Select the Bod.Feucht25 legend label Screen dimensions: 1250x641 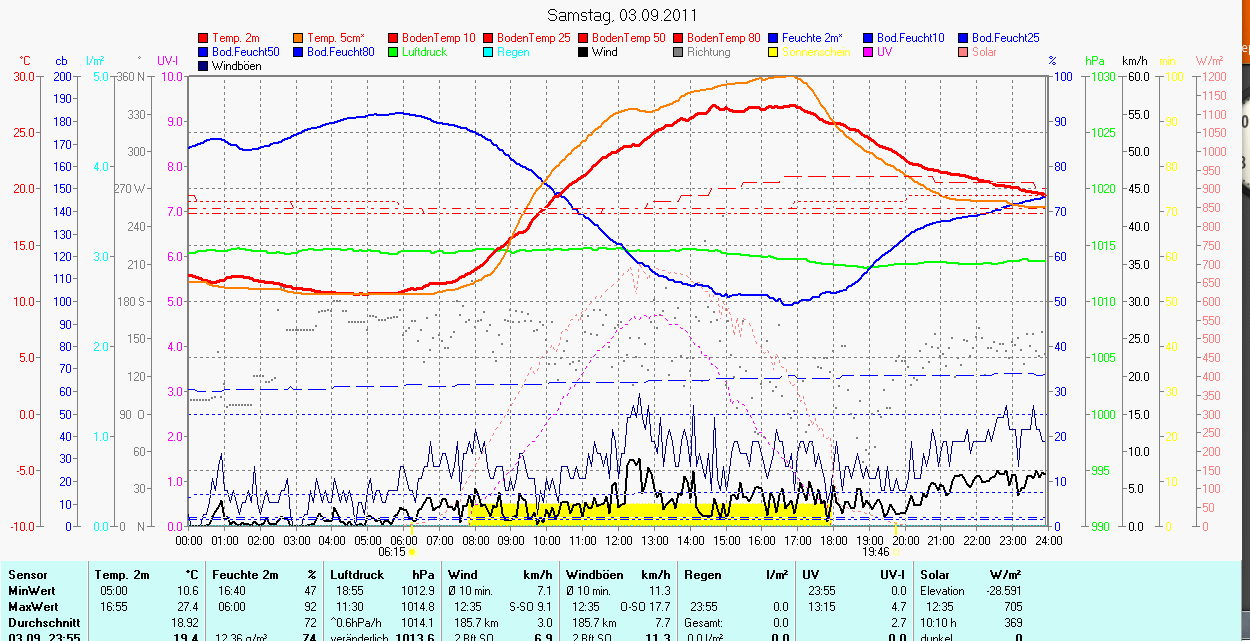pos(1005,38)
